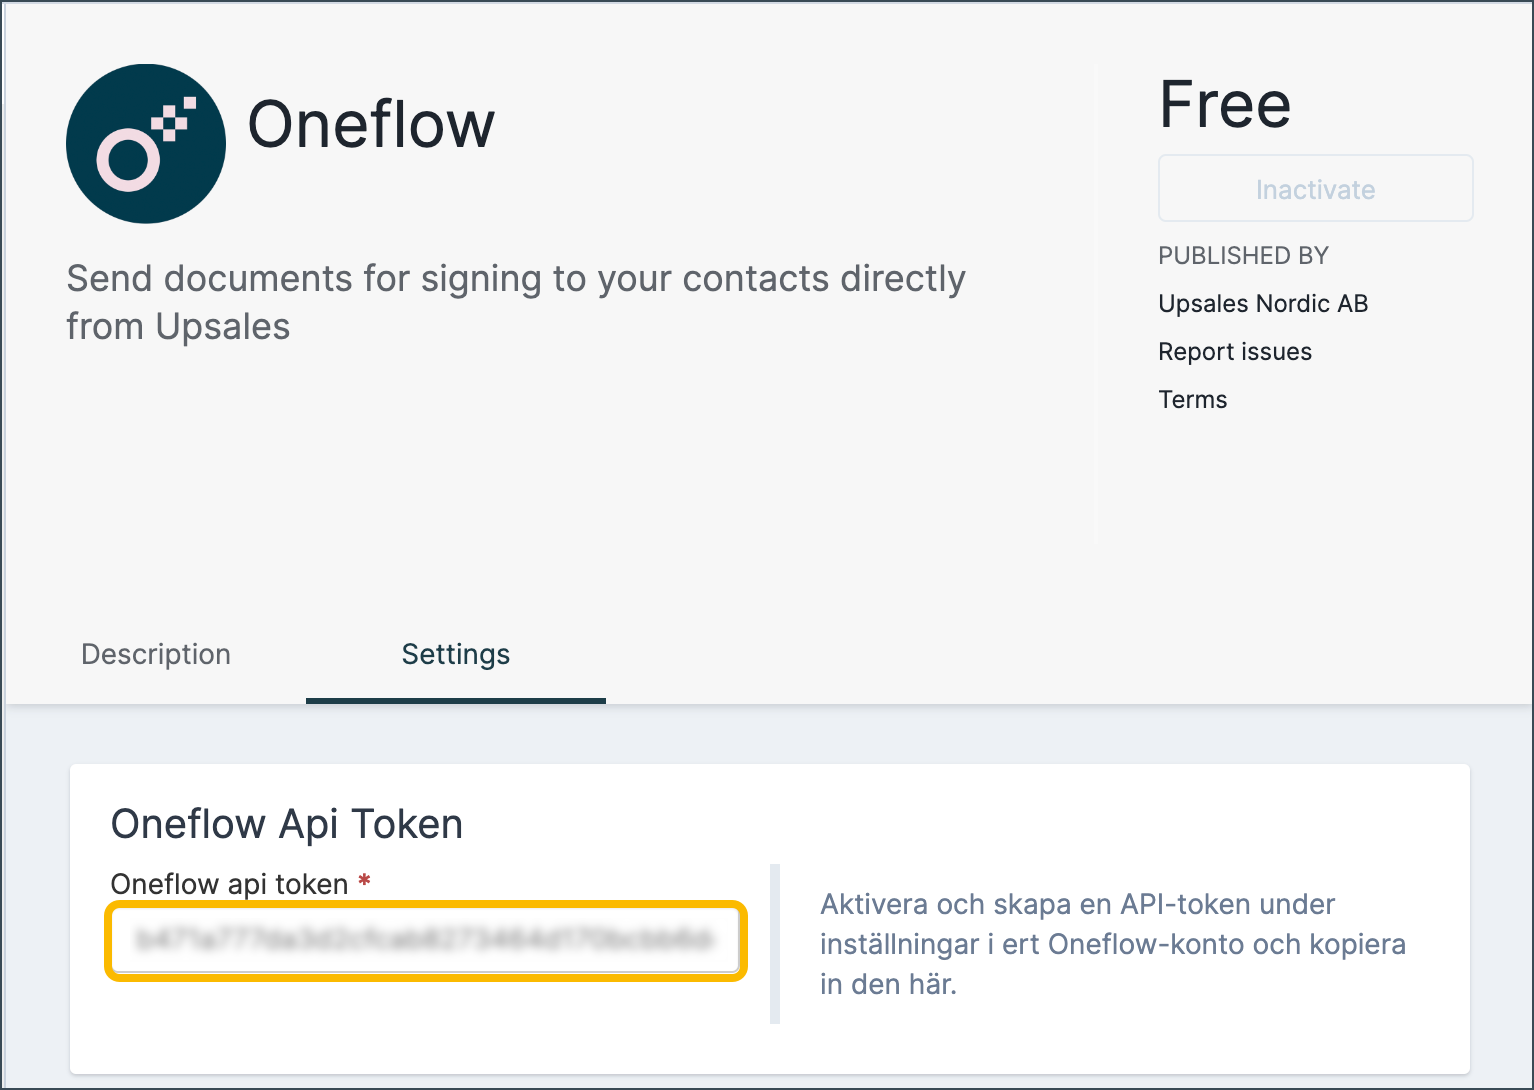Click the Oneflow page title

(x=371, y=124)
